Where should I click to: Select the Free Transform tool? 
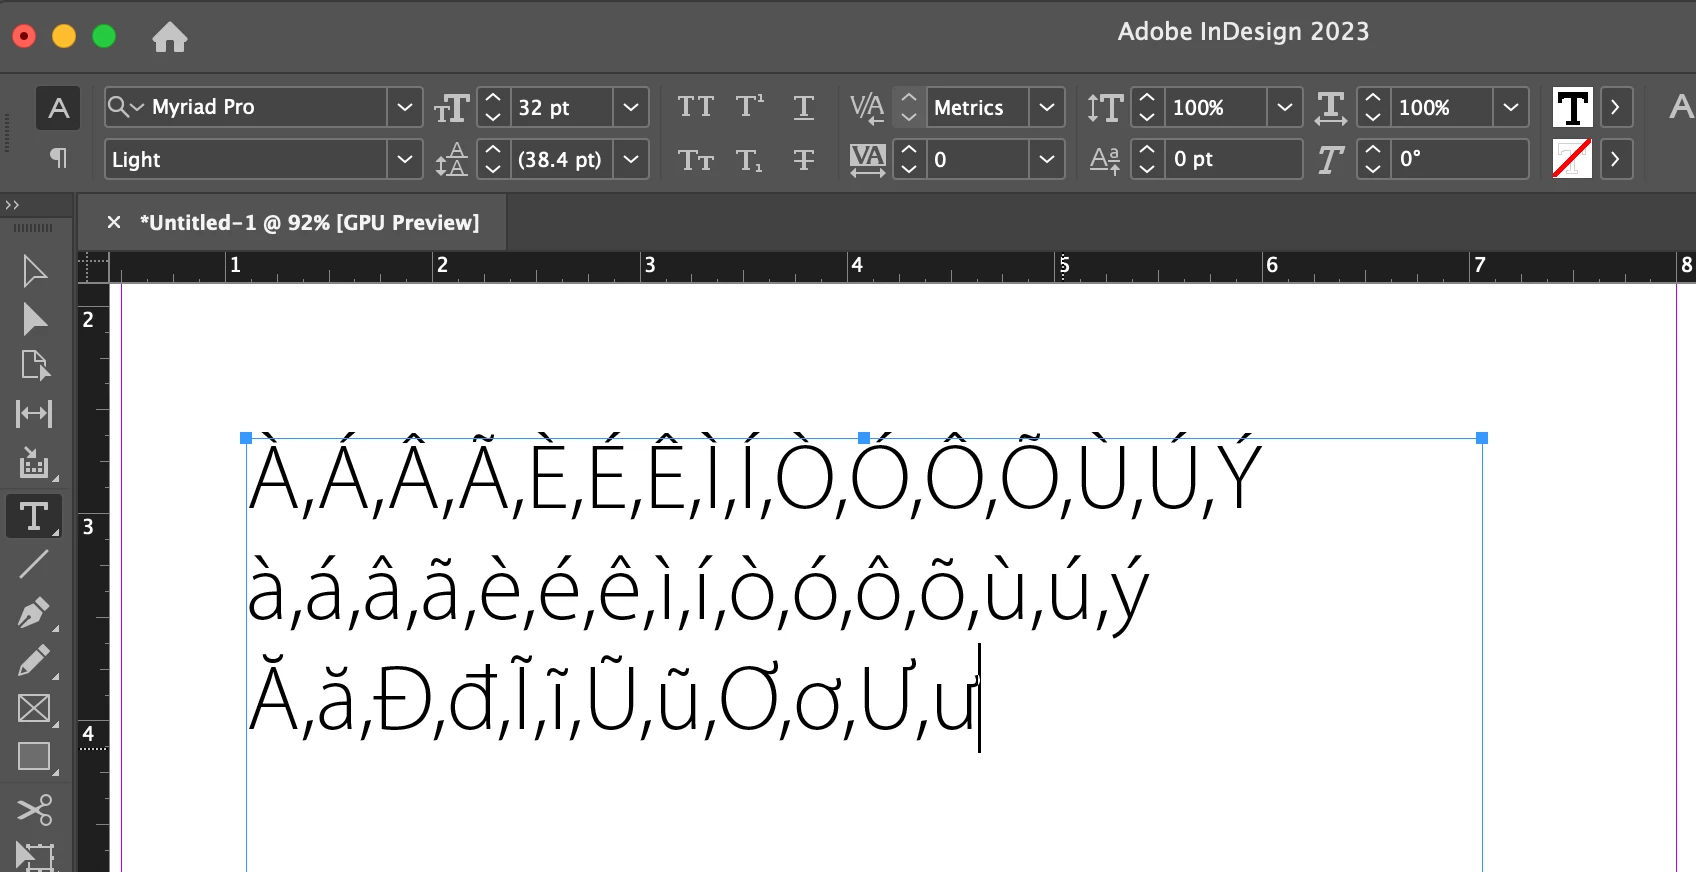coord(35,856)
